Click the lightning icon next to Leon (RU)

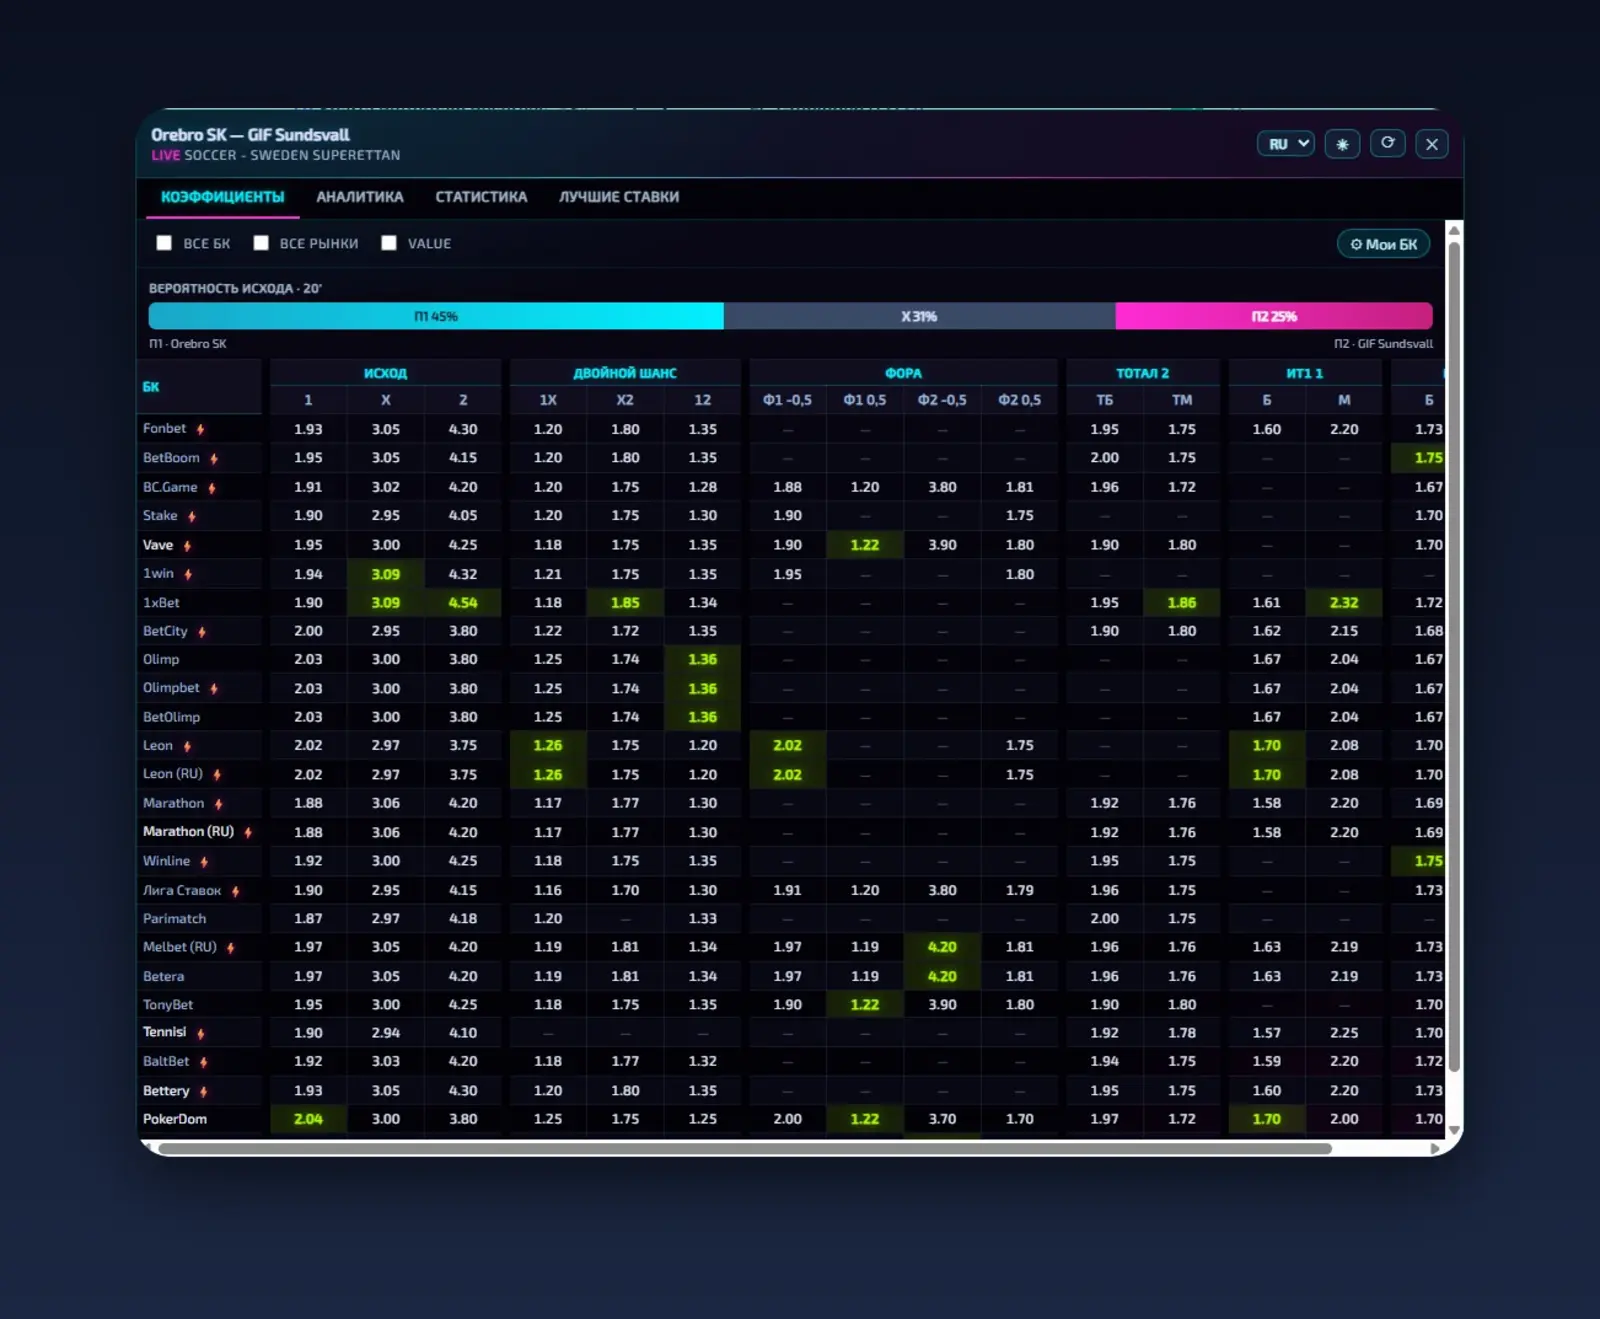tap(217, 774)
